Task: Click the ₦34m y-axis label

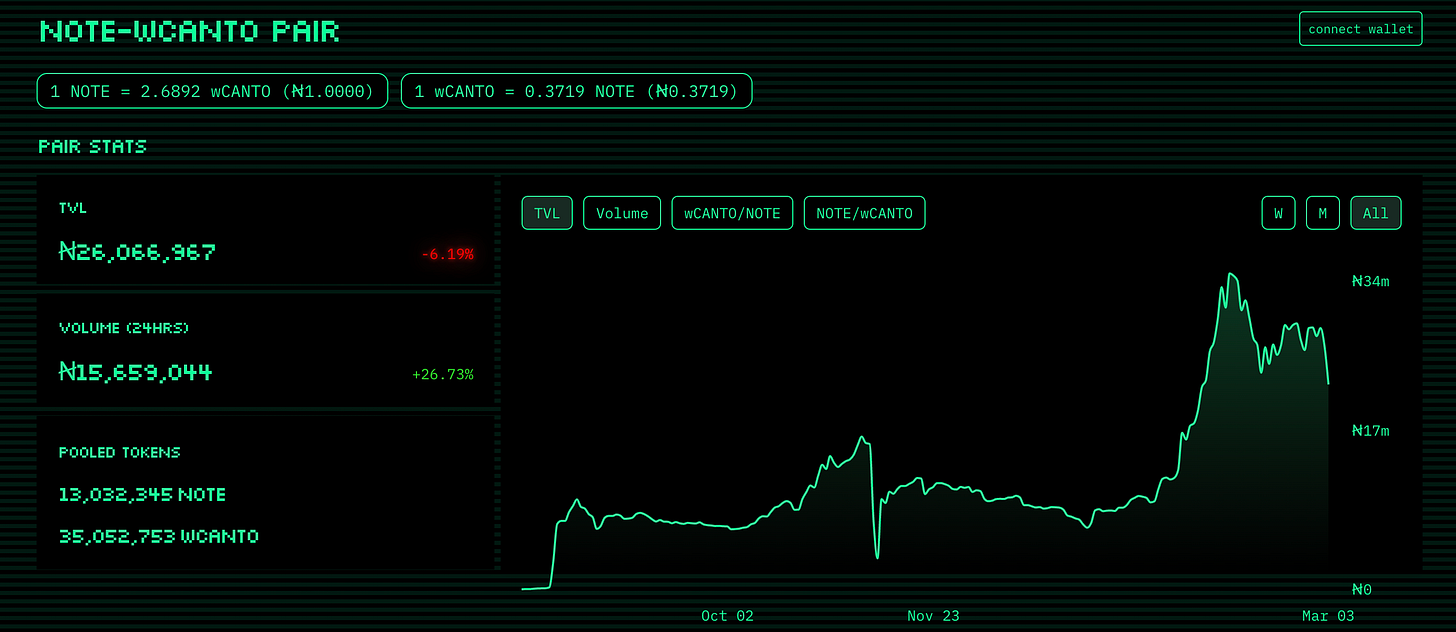Action: (1370, 281)
